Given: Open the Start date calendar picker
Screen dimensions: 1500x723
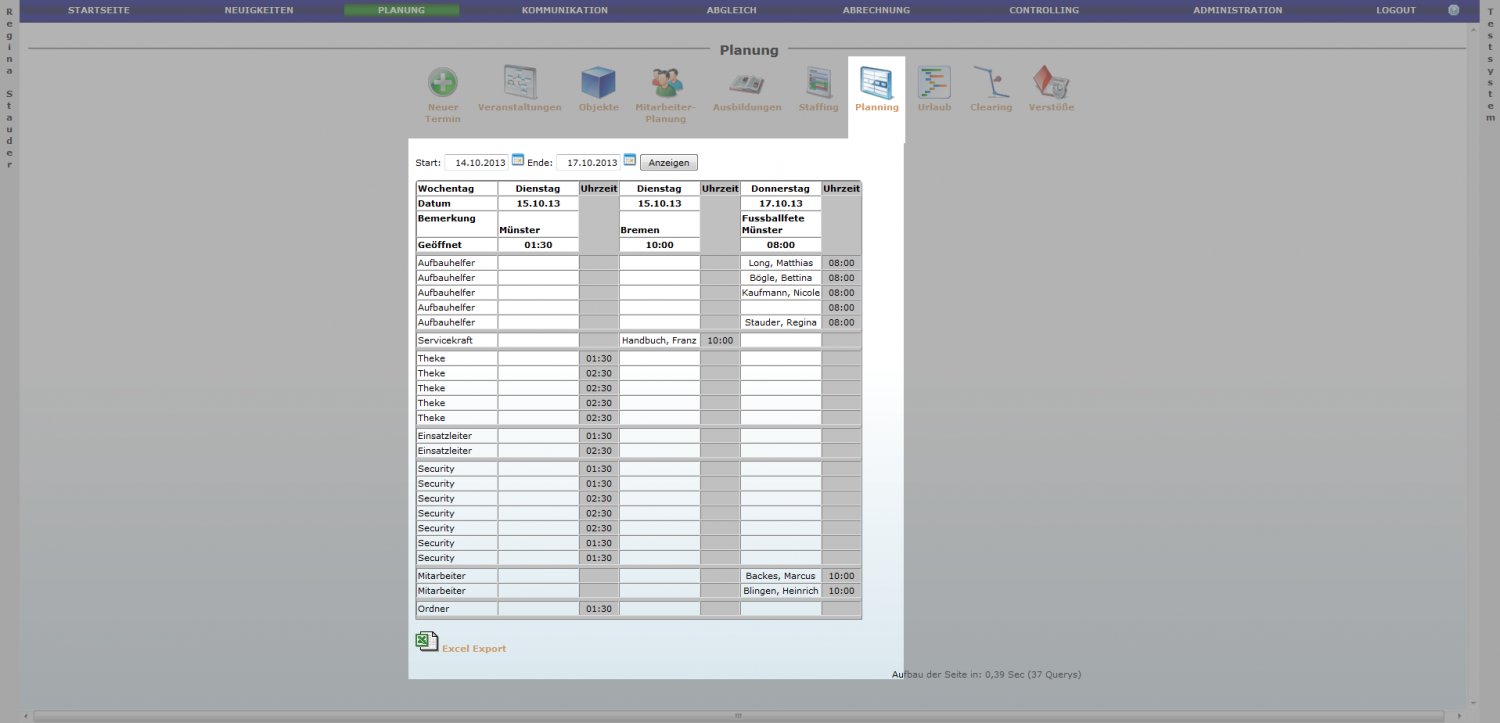Looking at the screenshot, I should click(518, 160).
